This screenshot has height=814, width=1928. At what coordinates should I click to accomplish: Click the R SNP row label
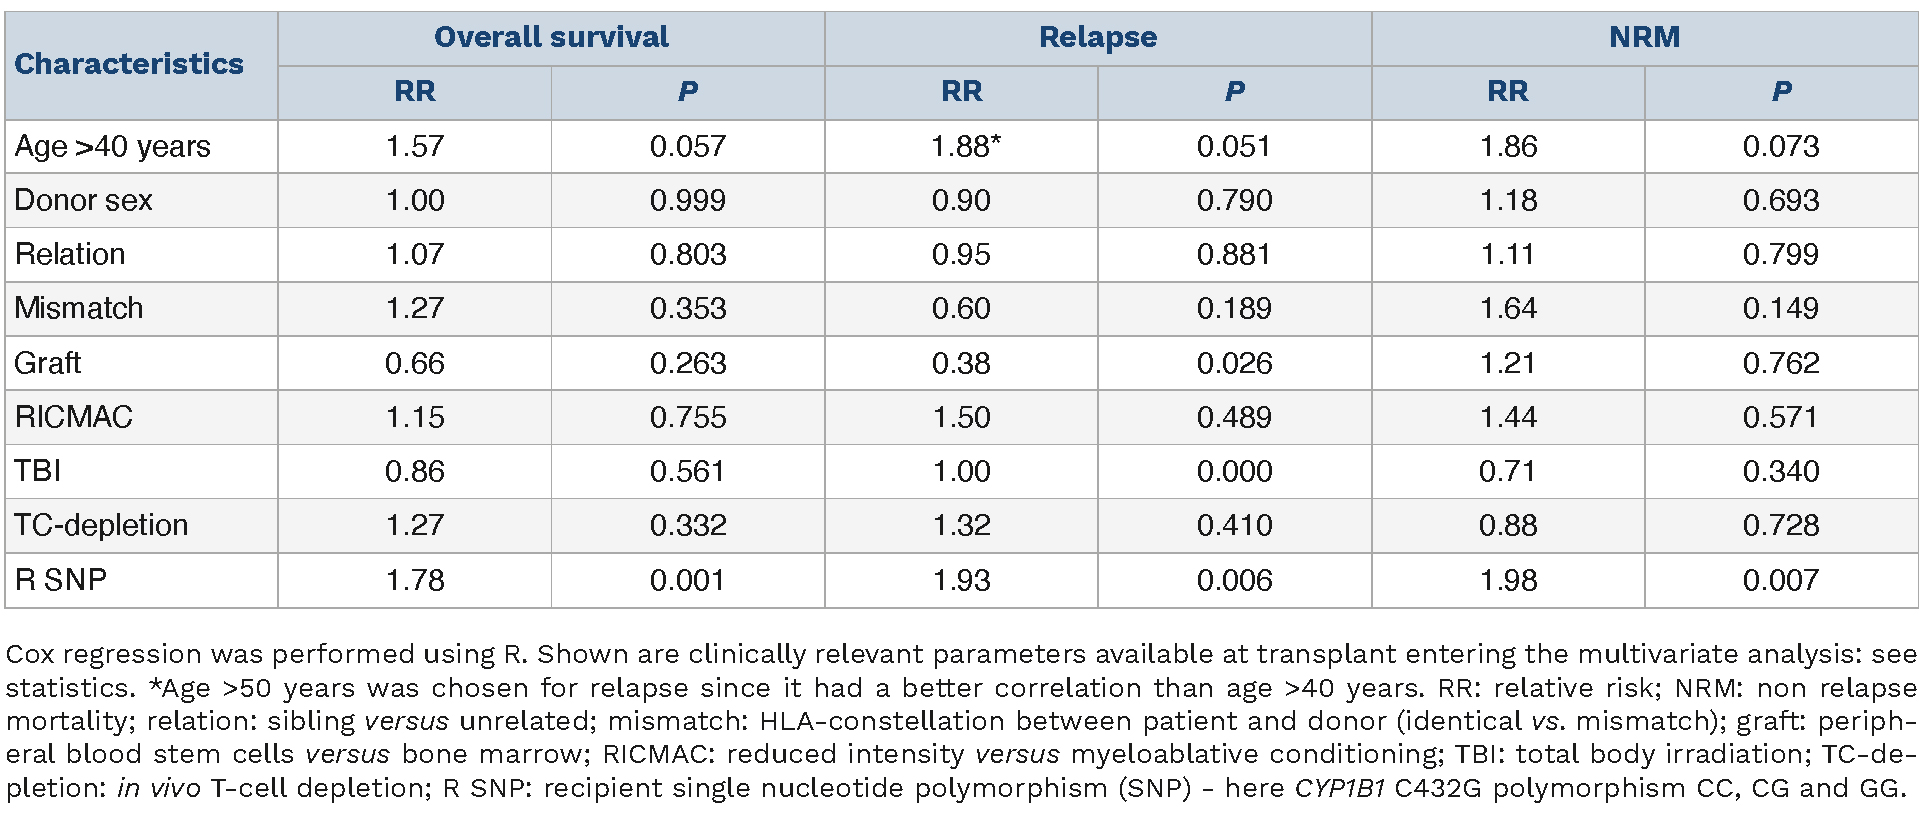(61, 580)
